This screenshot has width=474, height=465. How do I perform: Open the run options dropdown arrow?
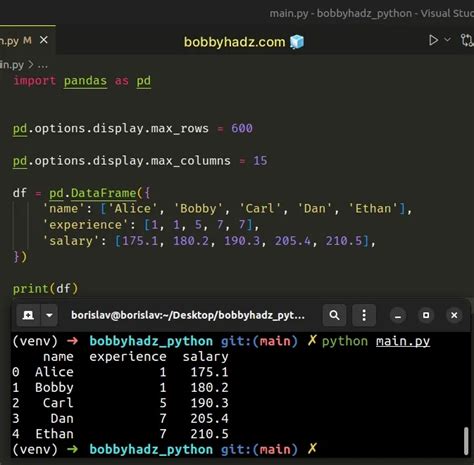[447, 40]
